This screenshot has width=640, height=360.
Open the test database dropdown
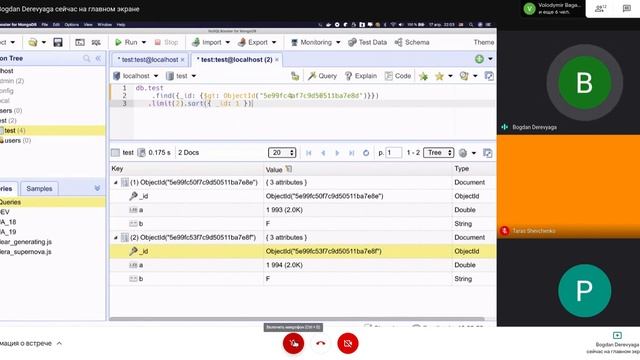coord(182,76)
